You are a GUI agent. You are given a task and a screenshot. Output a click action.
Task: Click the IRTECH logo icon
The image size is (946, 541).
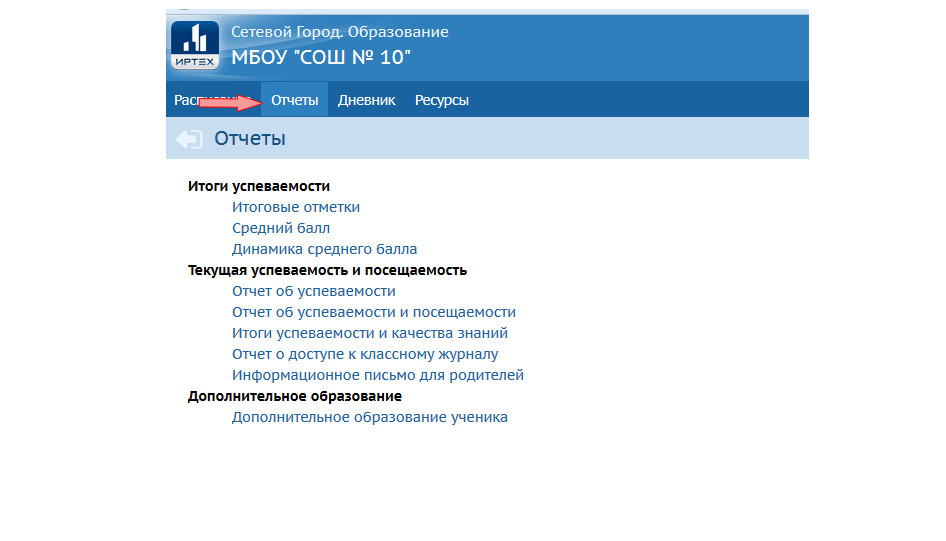194,46
